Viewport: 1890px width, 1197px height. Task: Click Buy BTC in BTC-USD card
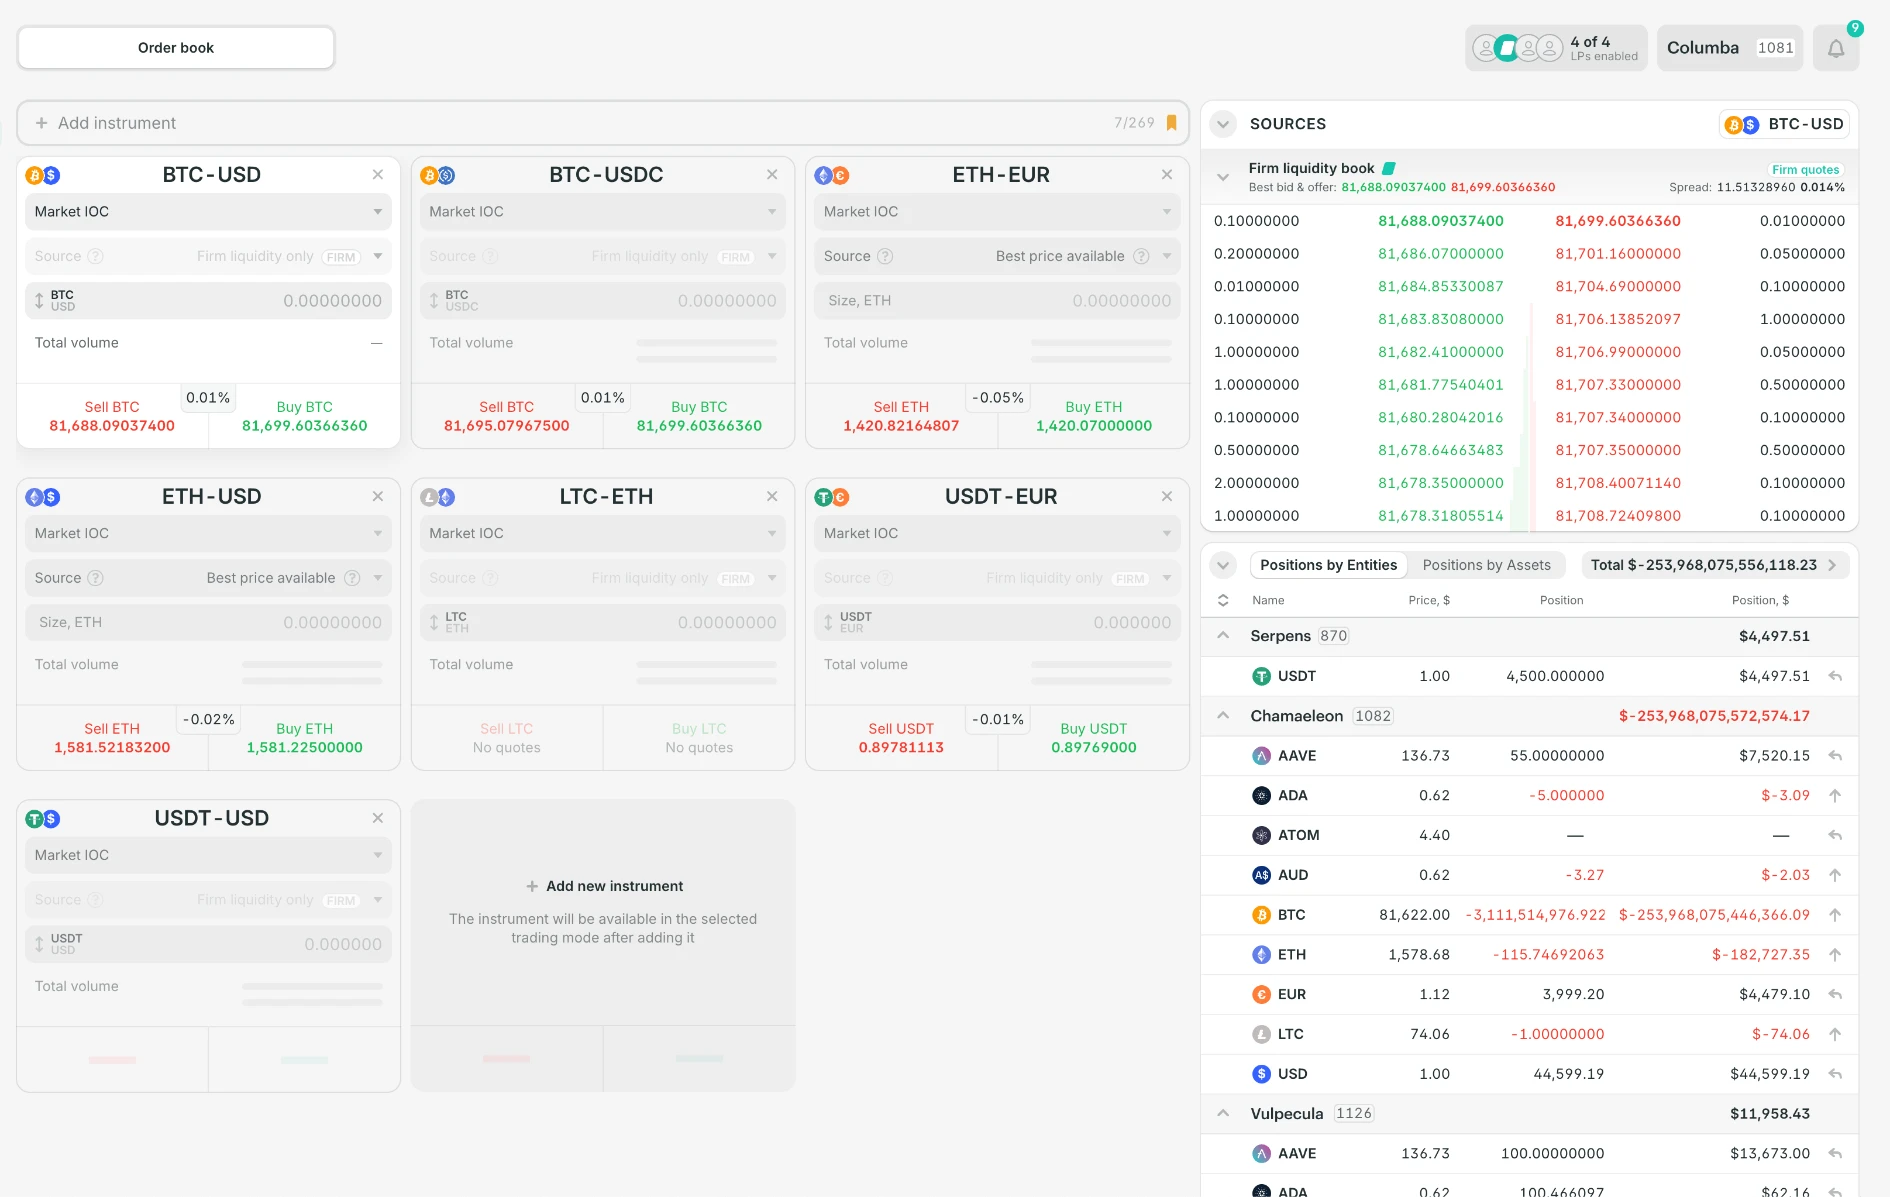[304, 416]
